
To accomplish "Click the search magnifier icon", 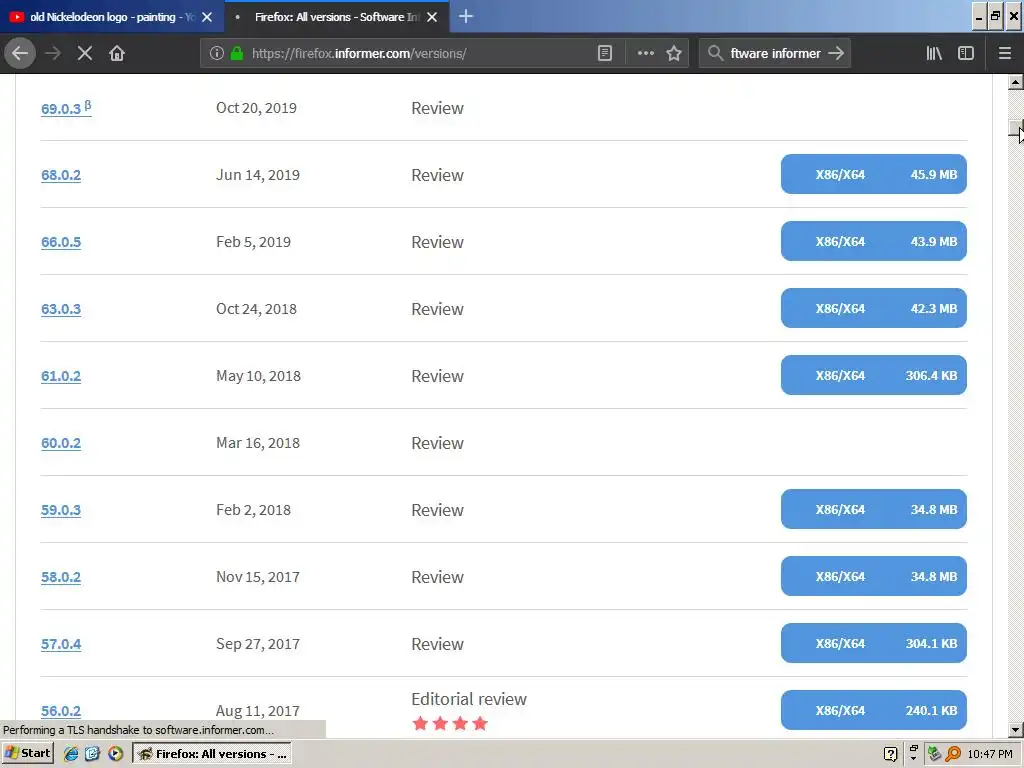I will 716,54.
